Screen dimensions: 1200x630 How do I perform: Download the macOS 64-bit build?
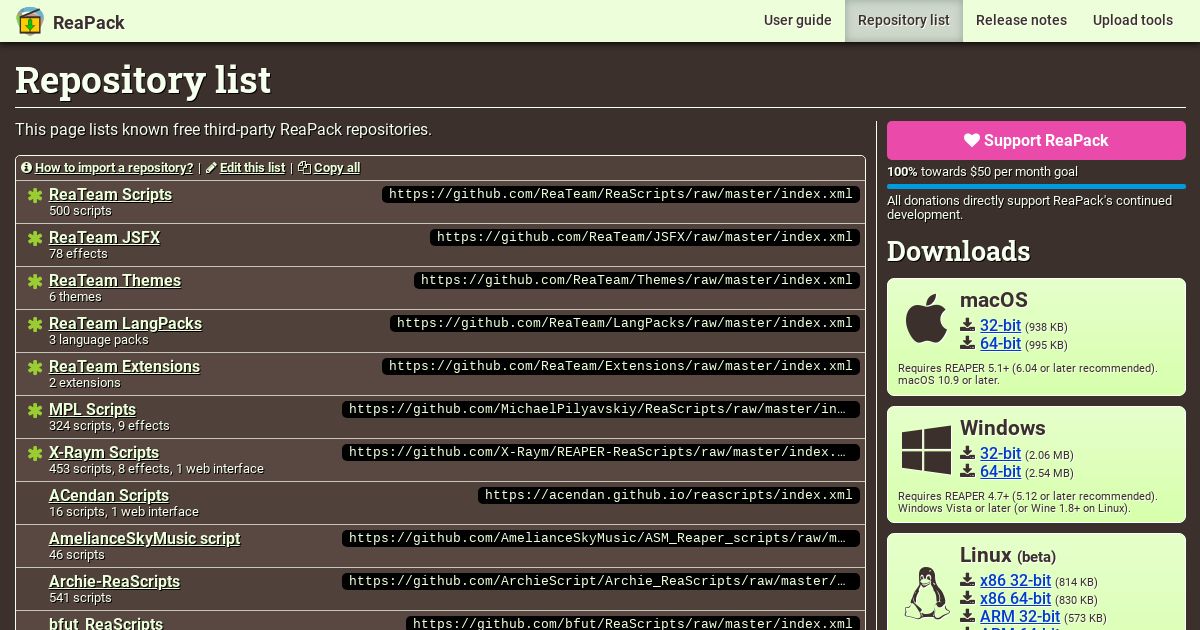coord(1000,343)
